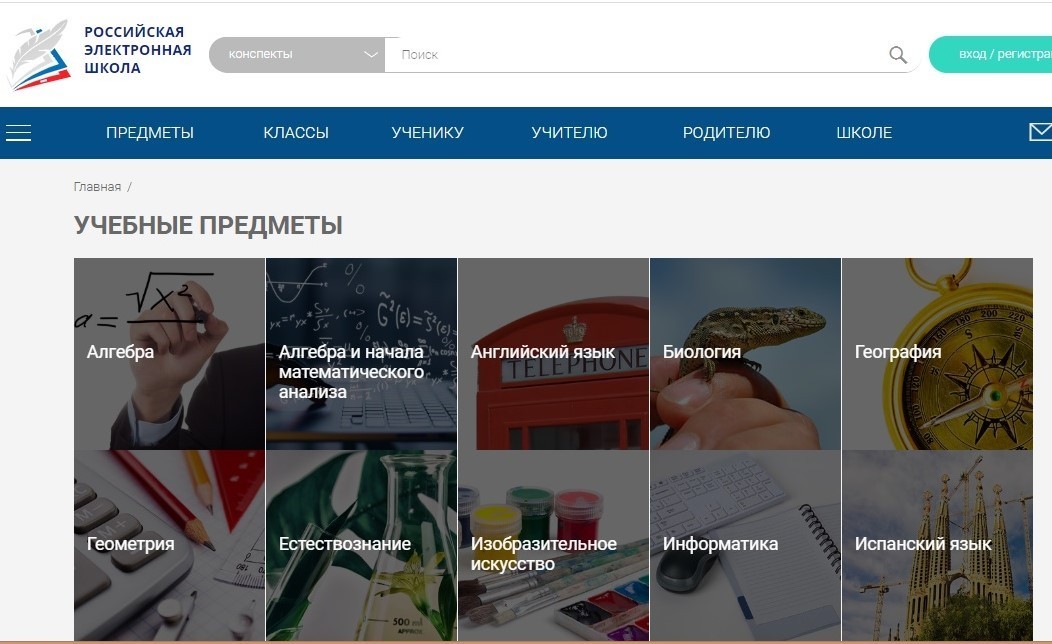Select the УЧИТЕЛЮ menu item

[x=569, y=133]
